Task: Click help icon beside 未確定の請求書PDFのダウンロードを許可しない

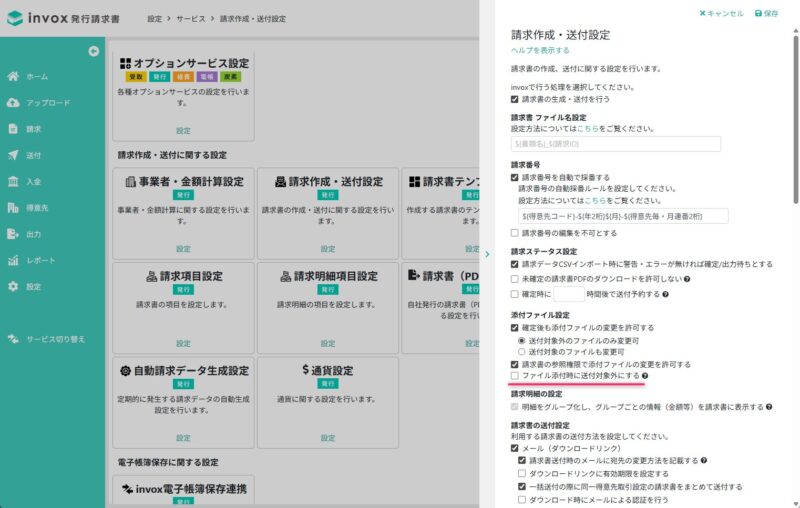Action: (687, 279)
